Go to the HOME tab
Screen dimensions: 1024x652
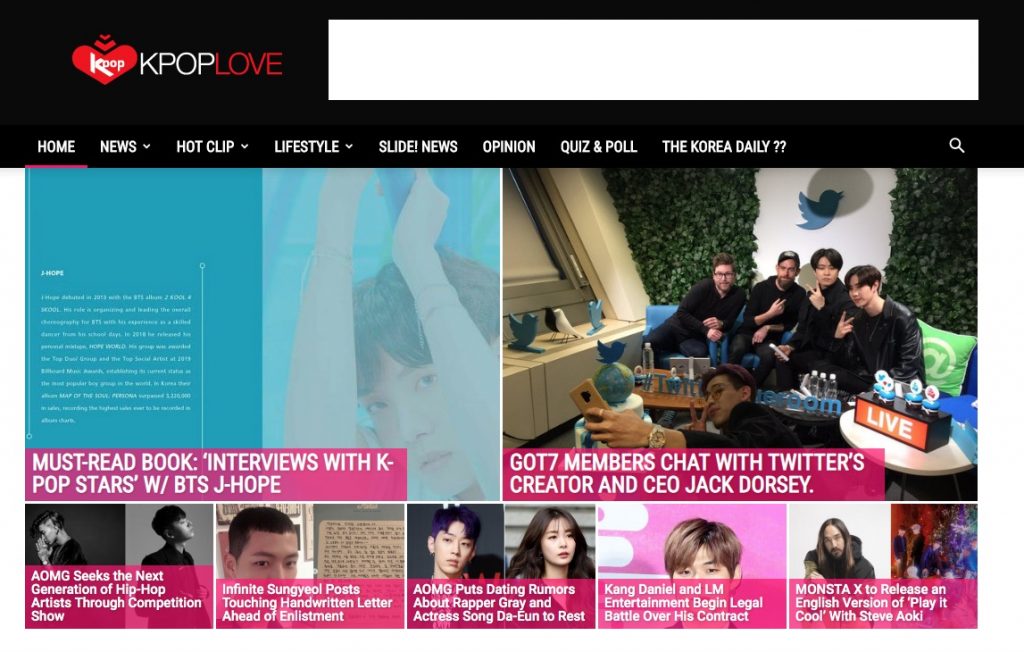(56, 146)
